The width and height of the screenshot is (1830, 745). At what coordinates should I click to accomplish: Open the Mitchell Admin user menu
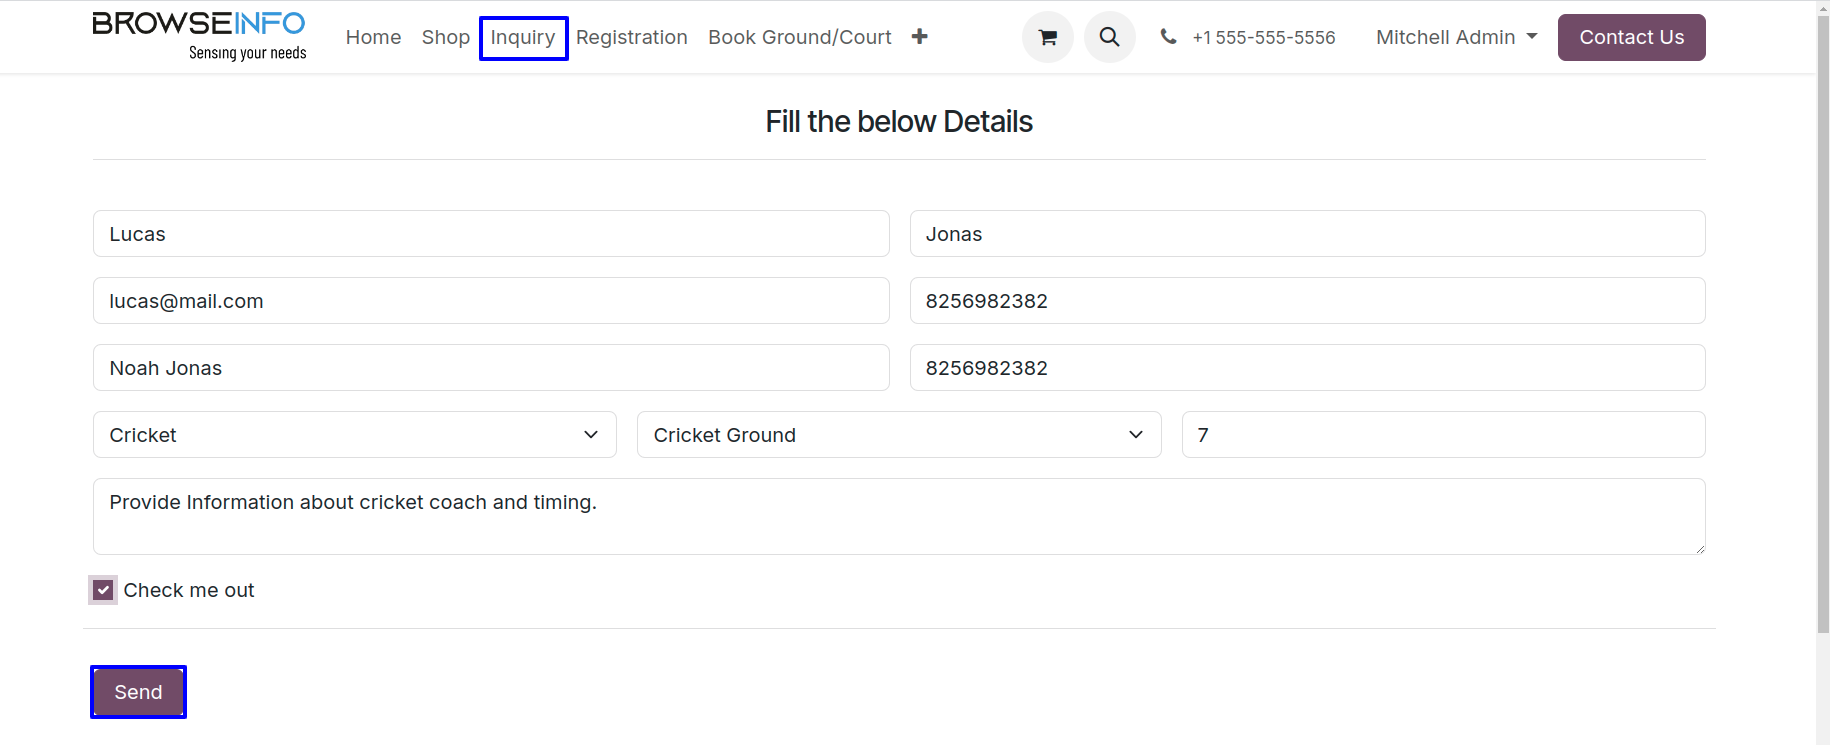[1456, 37]
